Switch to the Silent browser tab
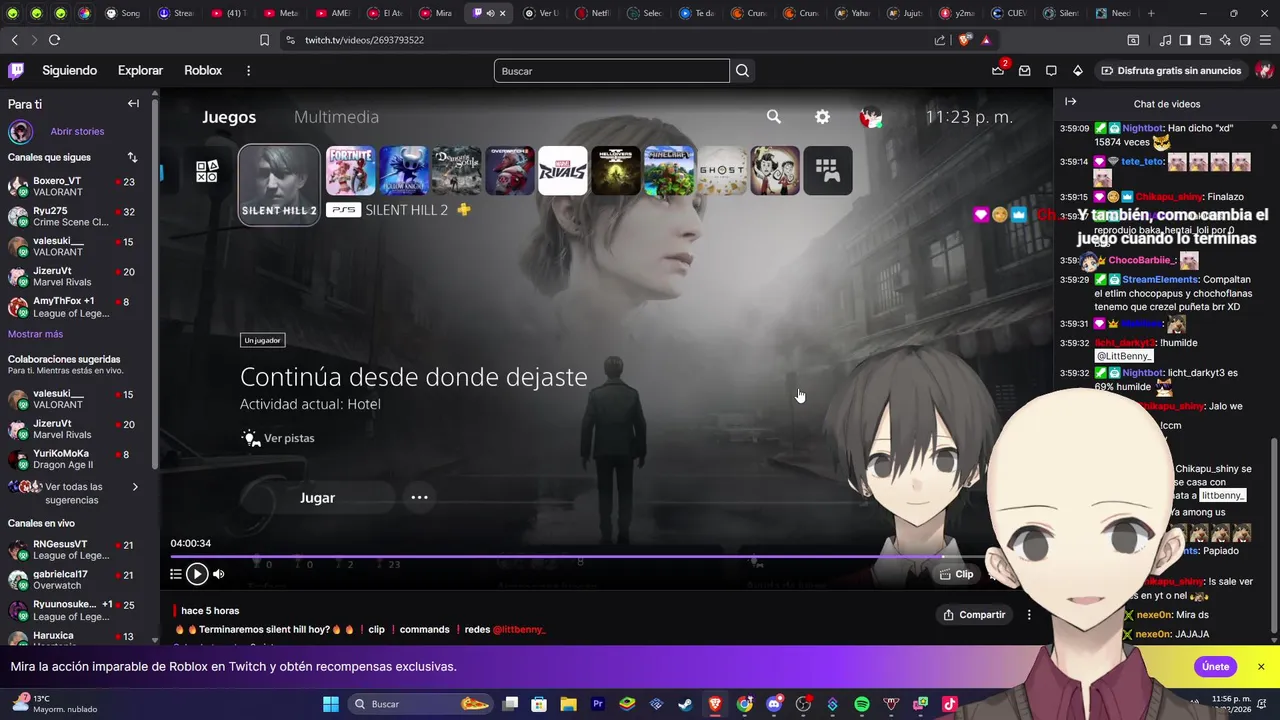This screenshot has width=1280, height=720. pyautogui.click(x=1062, y=13)
